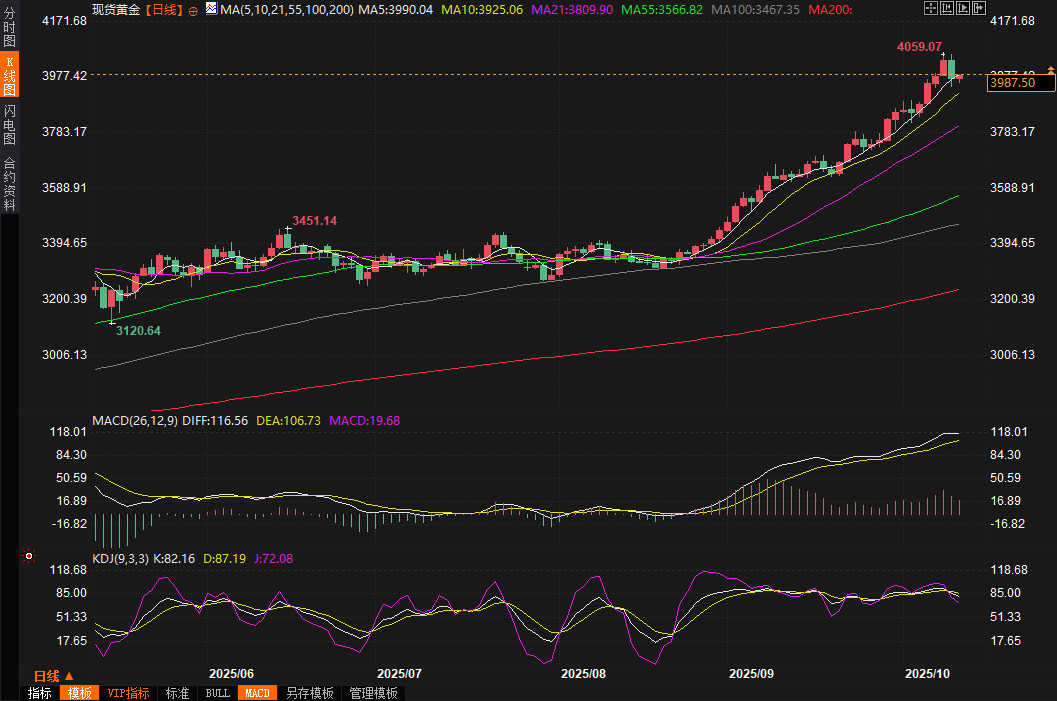The image size is (1057, 701).
Task: Click the 另存模板 button
Action: click(x=310, y=693)
